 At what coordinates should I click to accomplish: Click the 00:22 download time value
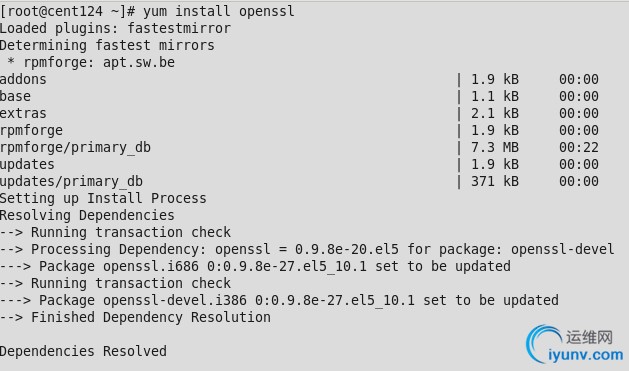[x=579, y=147]
